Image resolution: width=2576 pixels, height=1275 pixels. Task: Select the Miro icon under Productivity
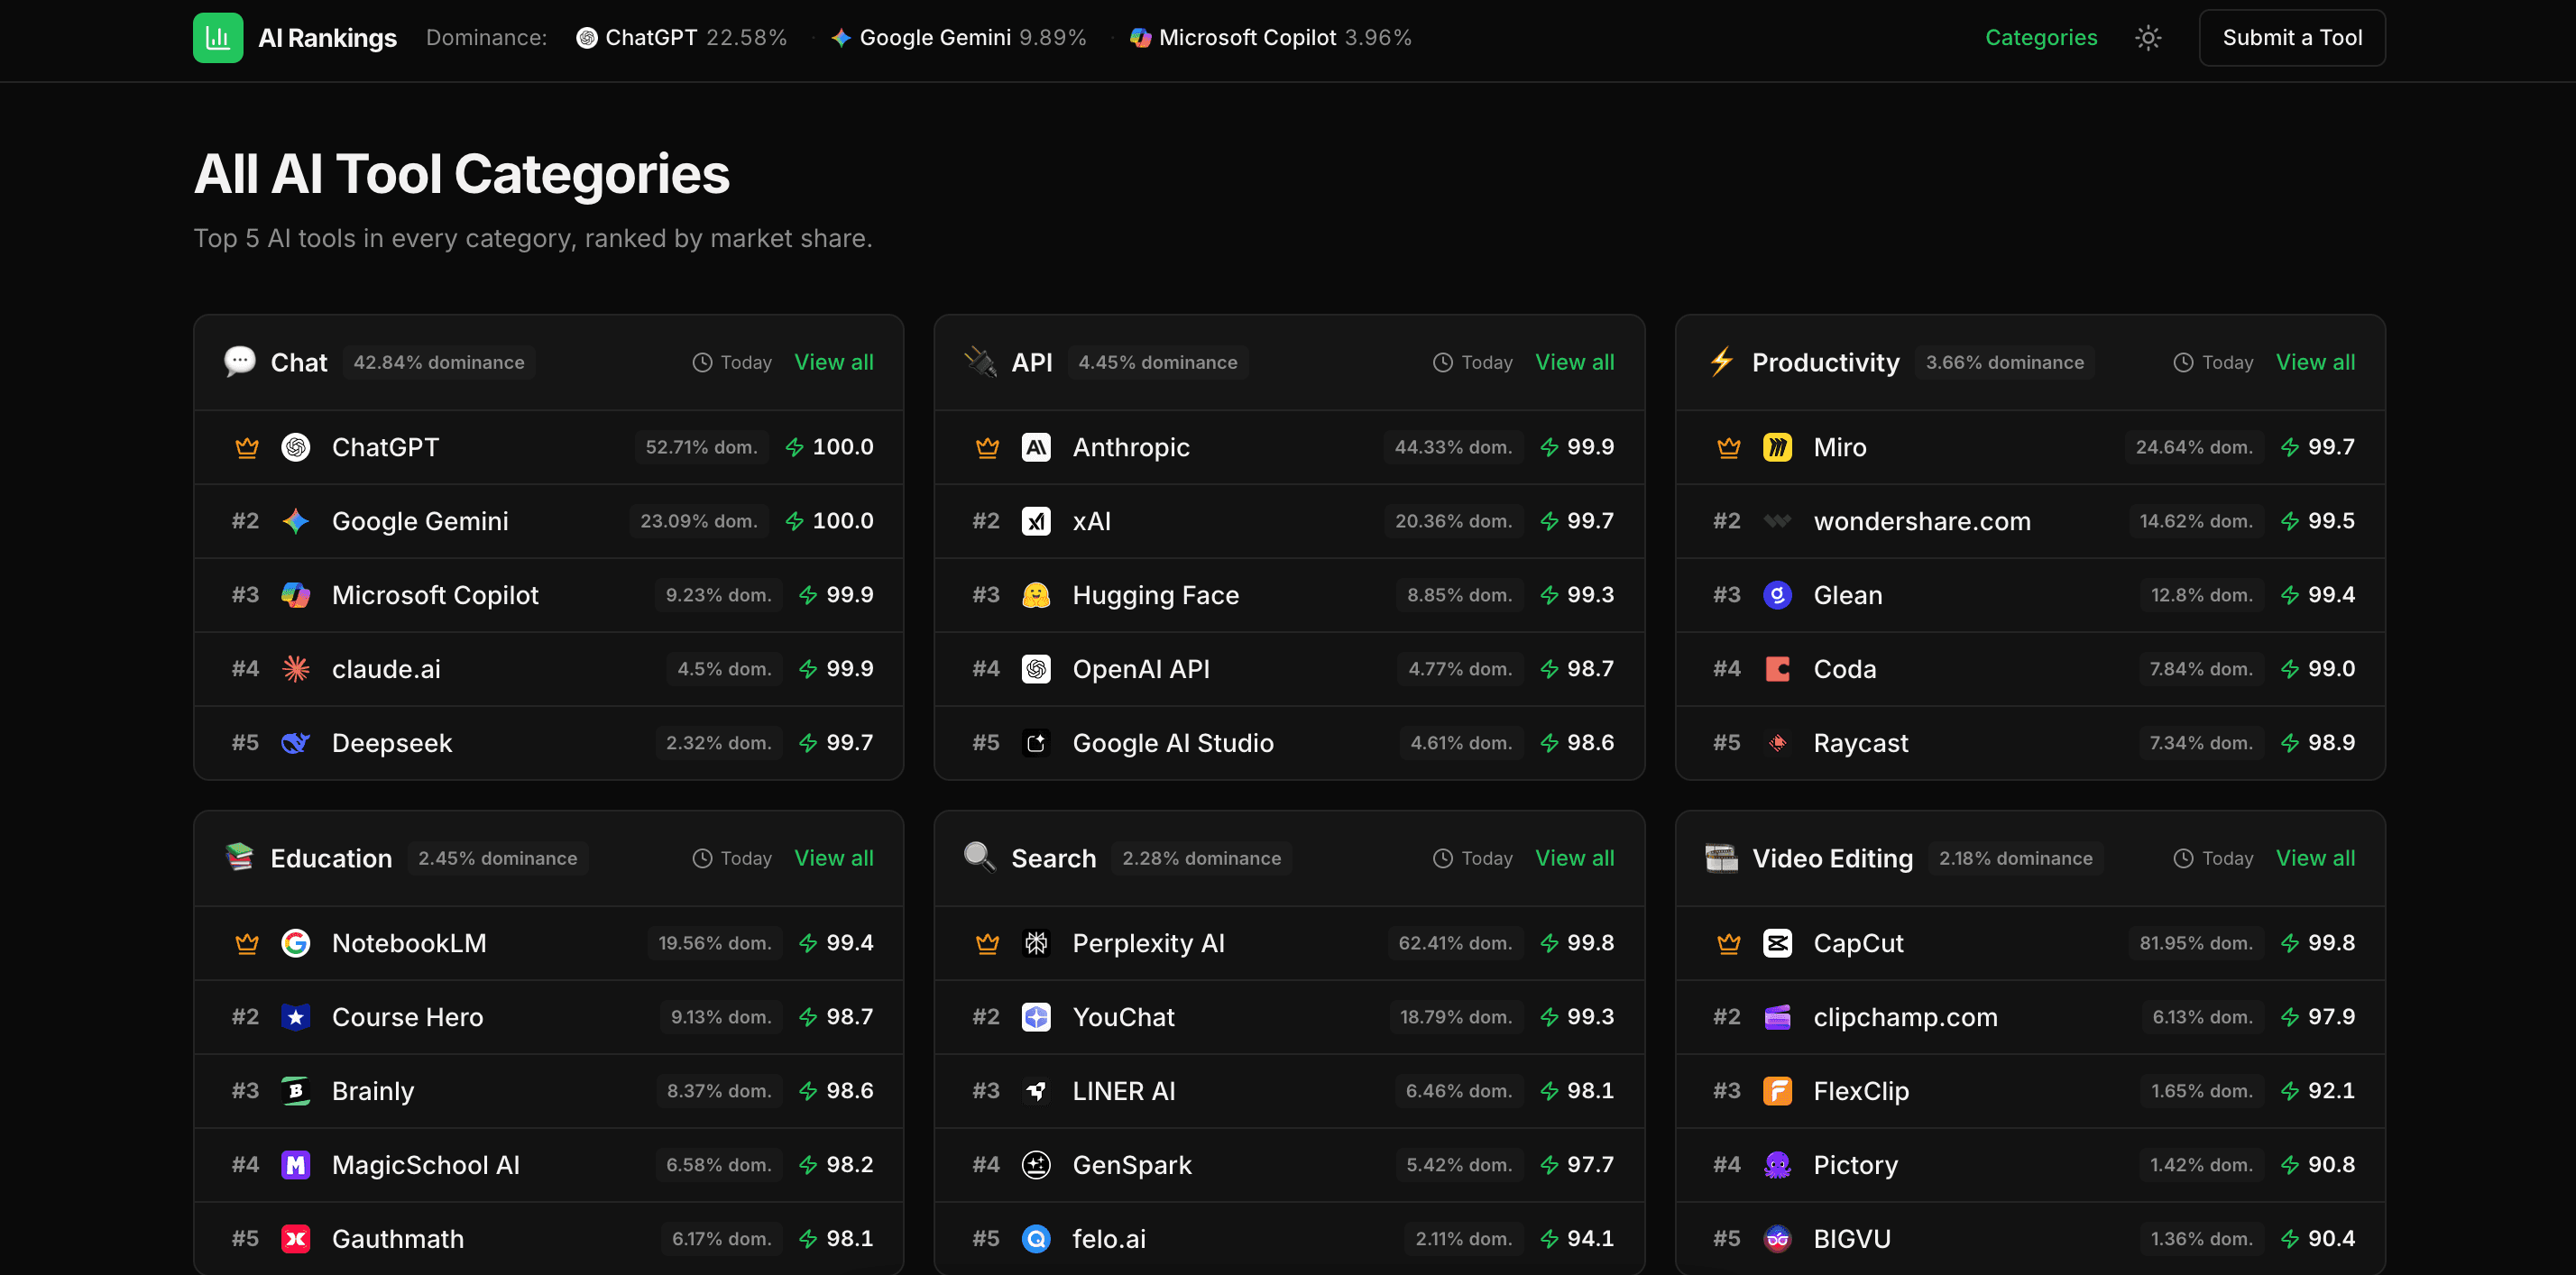point(1778,447)
